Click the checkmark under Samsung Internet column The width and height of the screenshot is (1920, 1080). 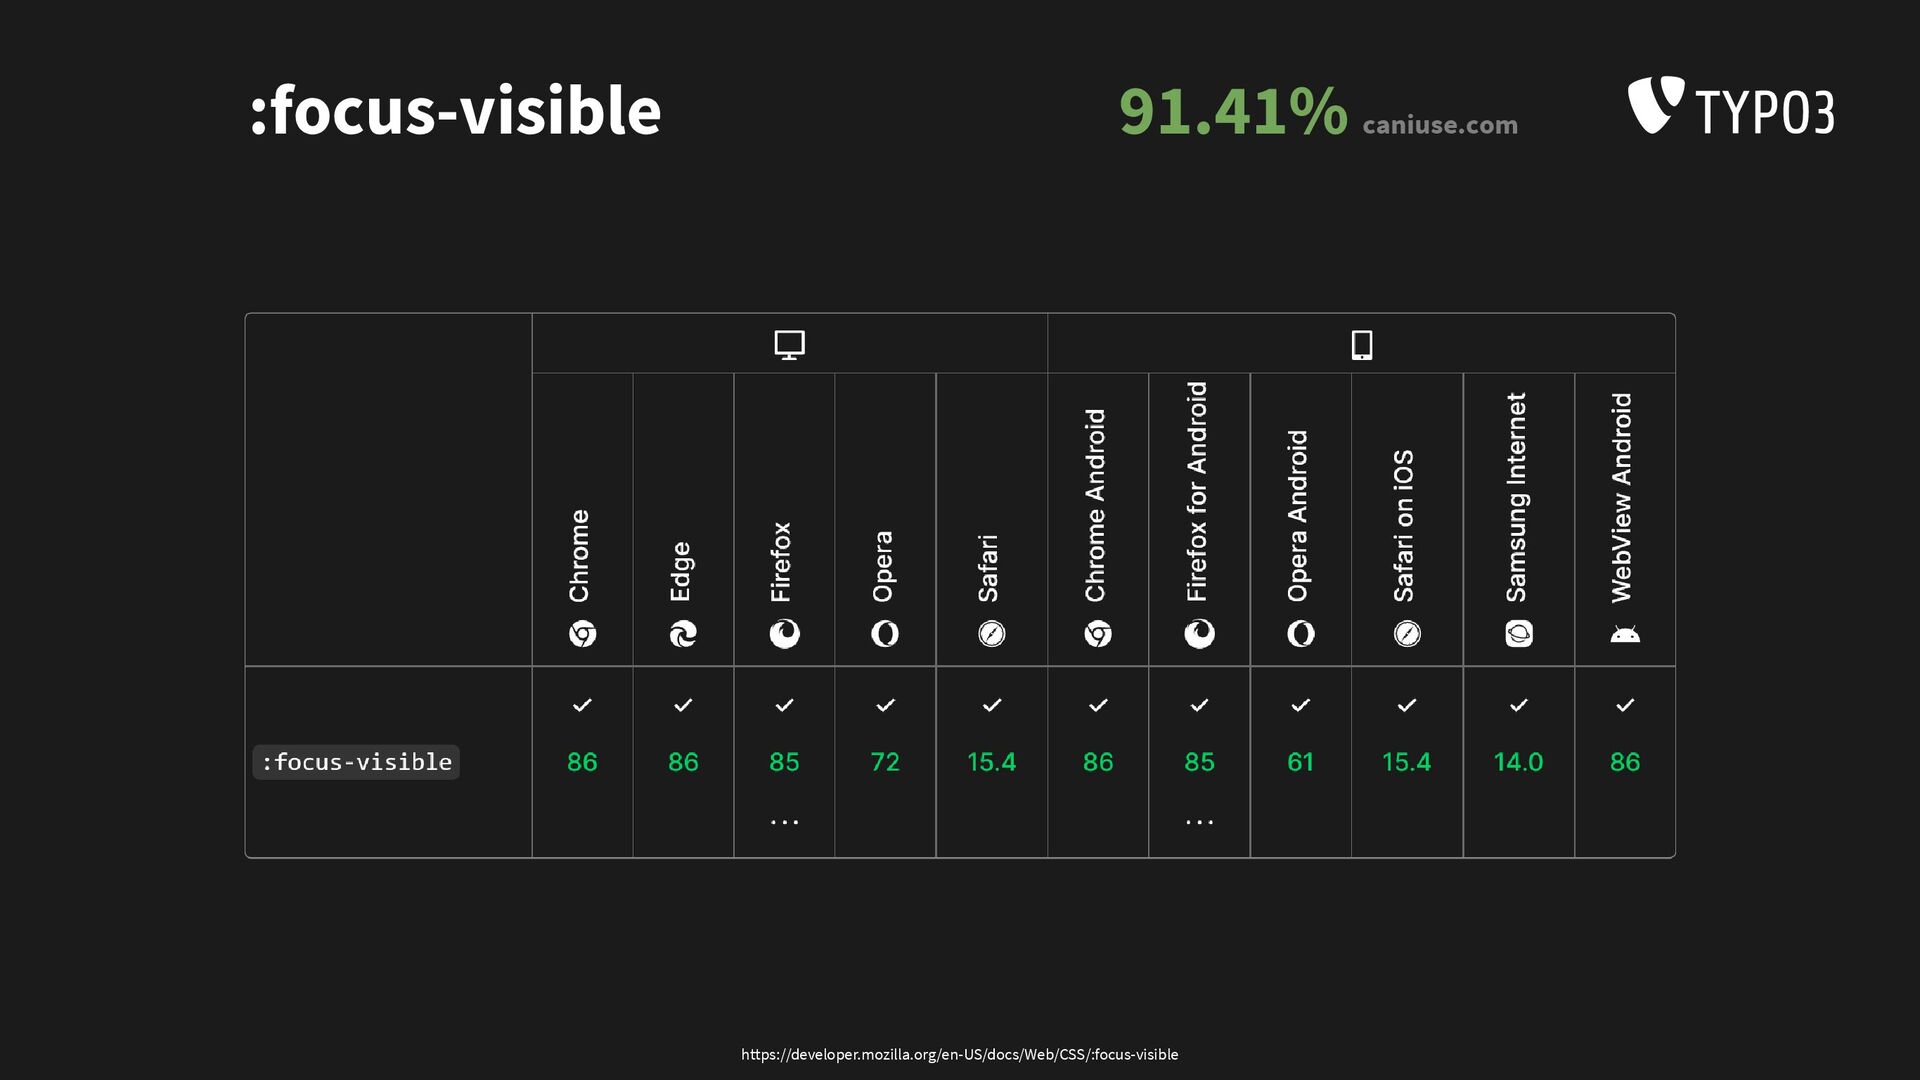[x=1519, y=705]
